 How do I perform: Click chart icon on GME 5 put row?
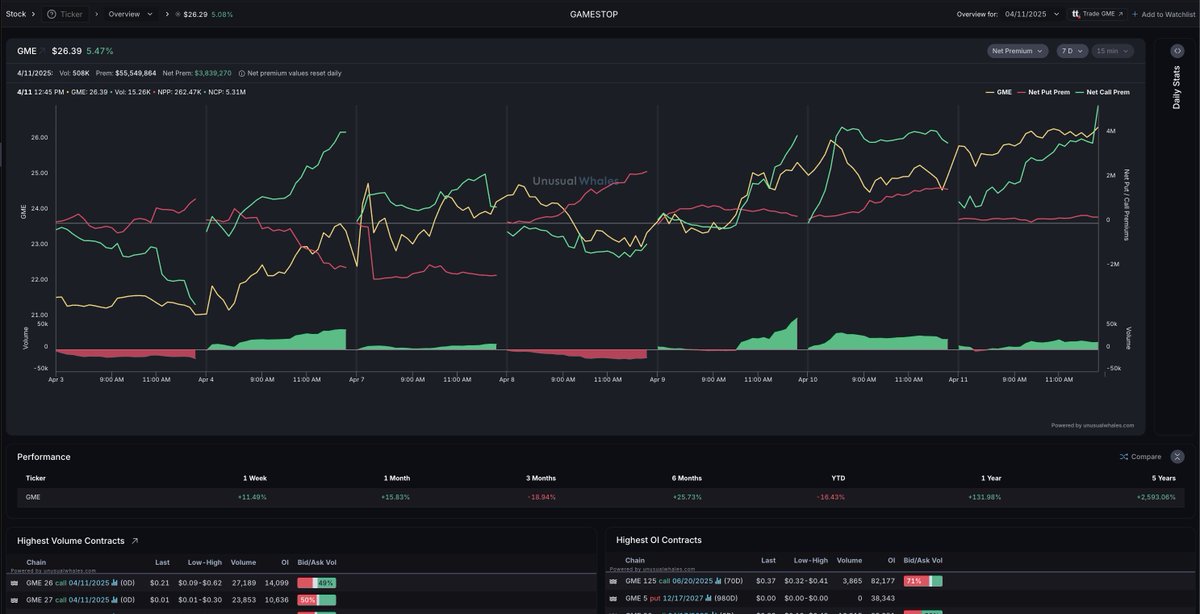point(708,598)
